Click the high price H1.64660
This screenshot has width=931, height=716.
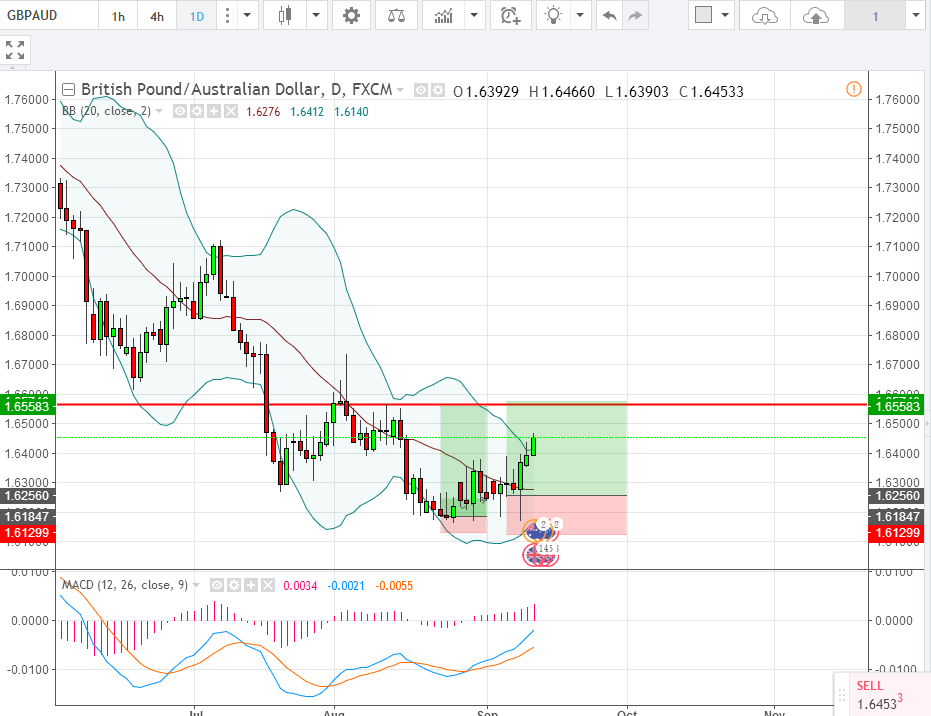(x=562, y=91)
